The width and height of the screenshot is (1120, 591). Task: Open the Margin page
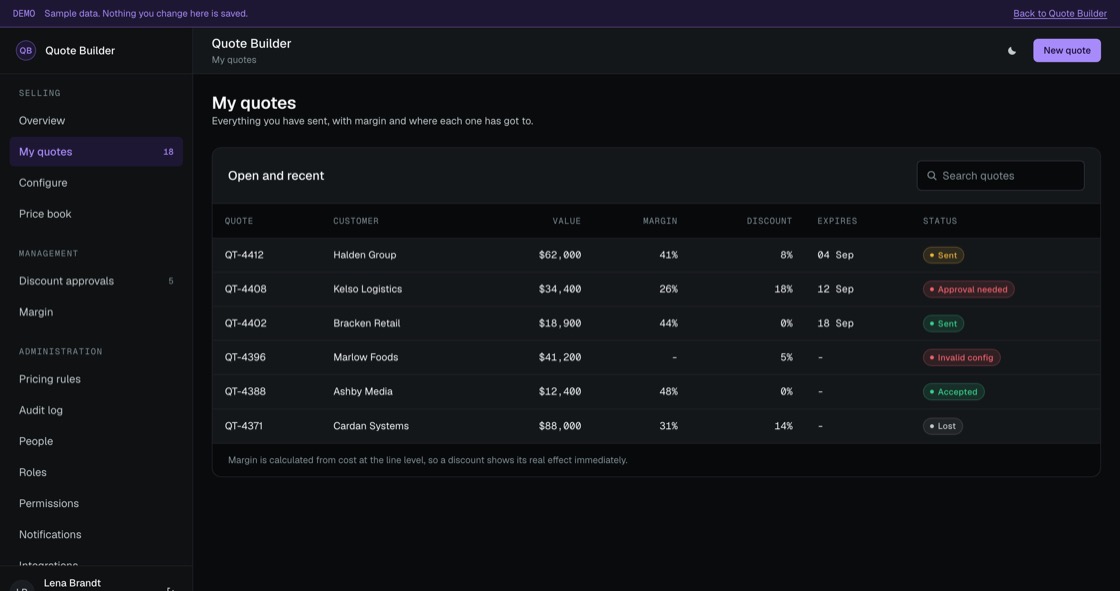96,312
